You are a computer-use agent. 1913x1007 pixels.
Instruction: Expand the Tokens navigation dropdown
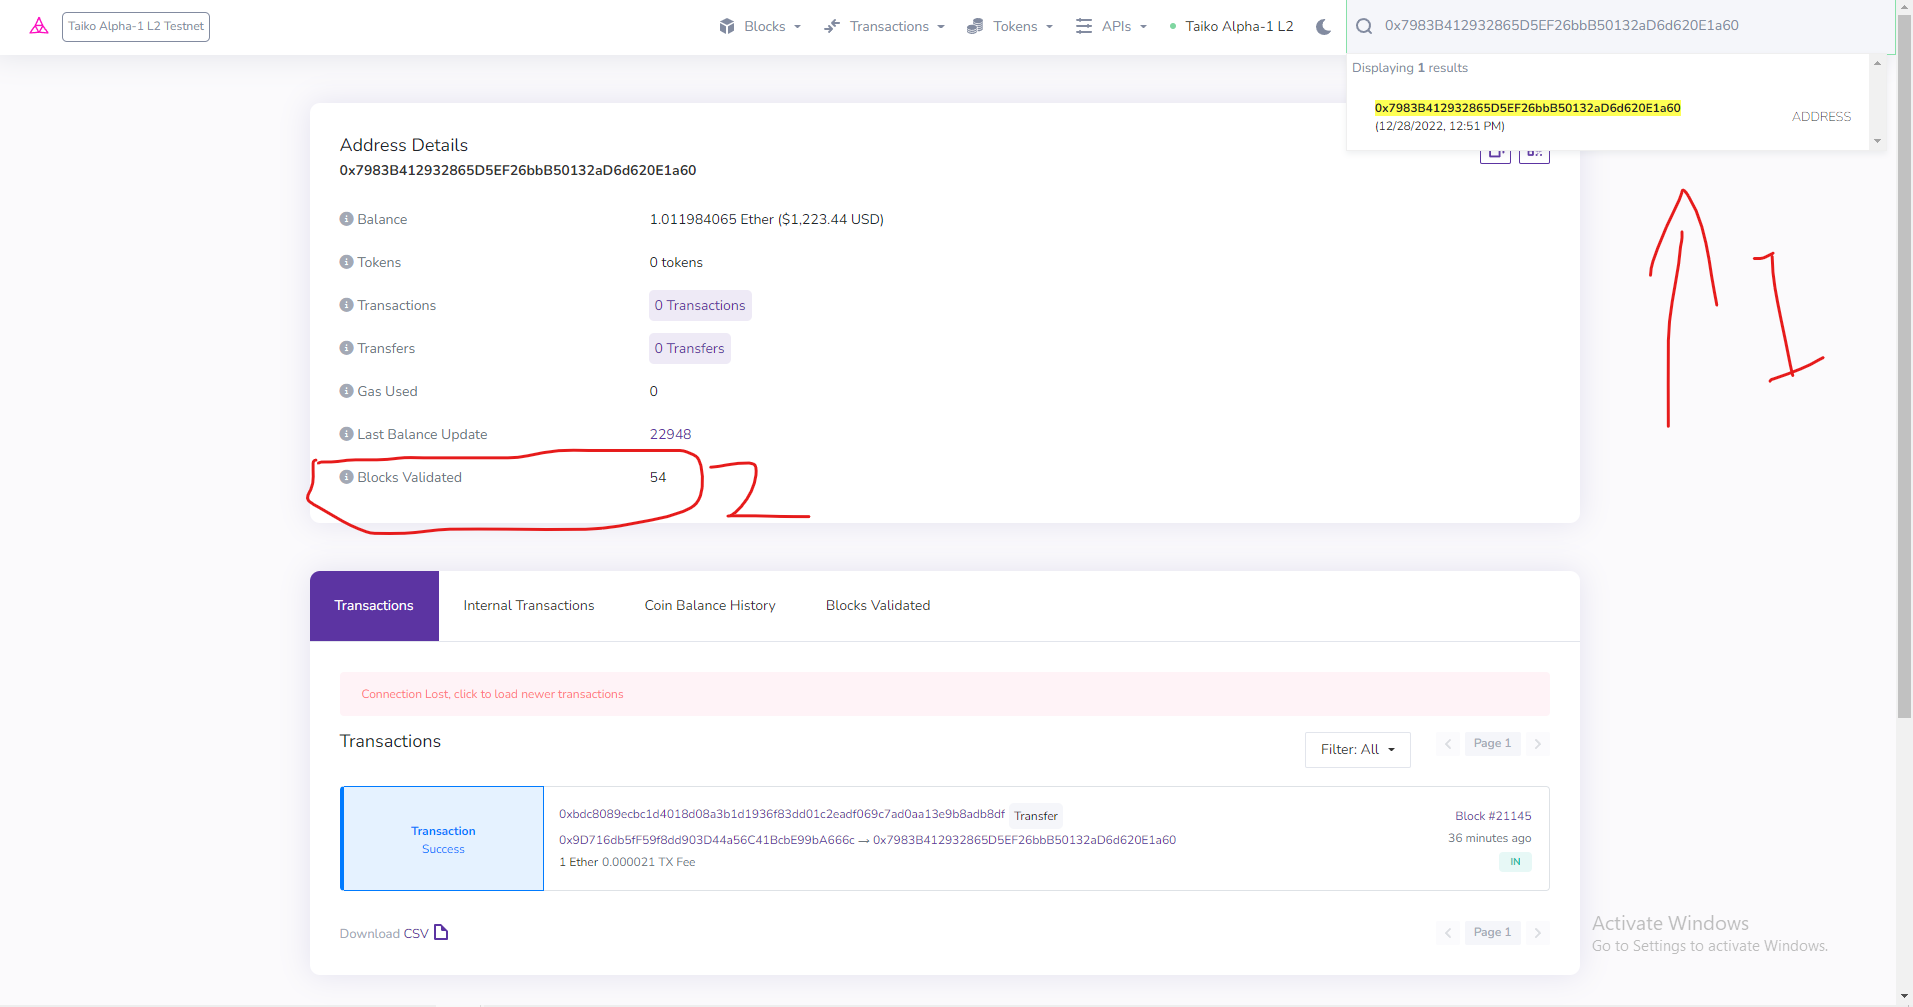[x=1010, y=27]
